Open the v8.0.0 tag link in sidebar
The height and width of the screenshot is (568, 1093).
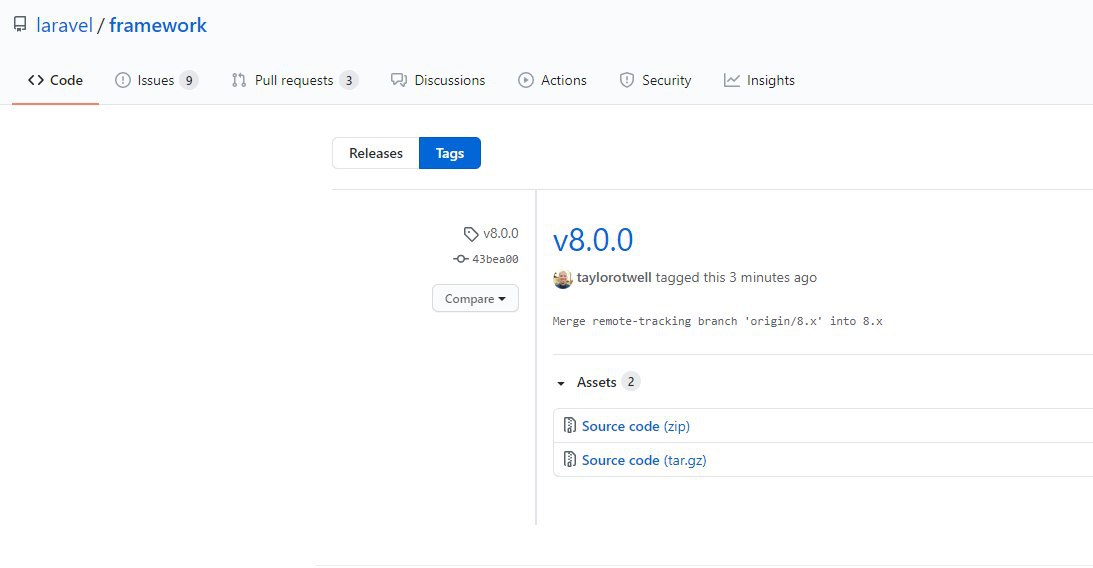click(x=500, y=233)
